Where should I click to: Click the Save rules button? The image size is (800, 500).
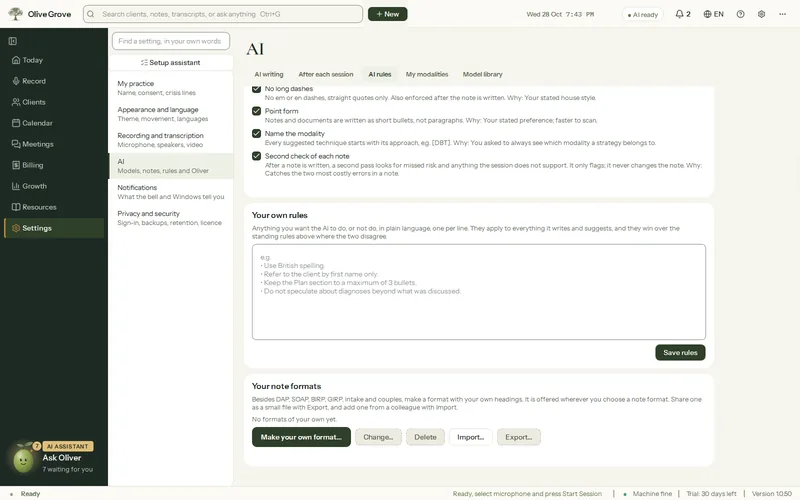point(680,353)
